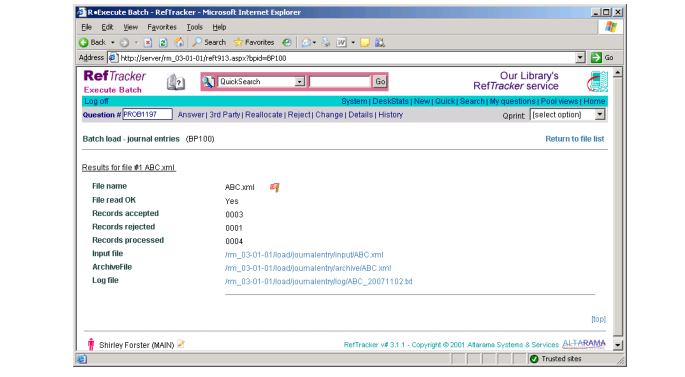
Task: Open the Forward button dropdown arrow
Action: [136, 42]
